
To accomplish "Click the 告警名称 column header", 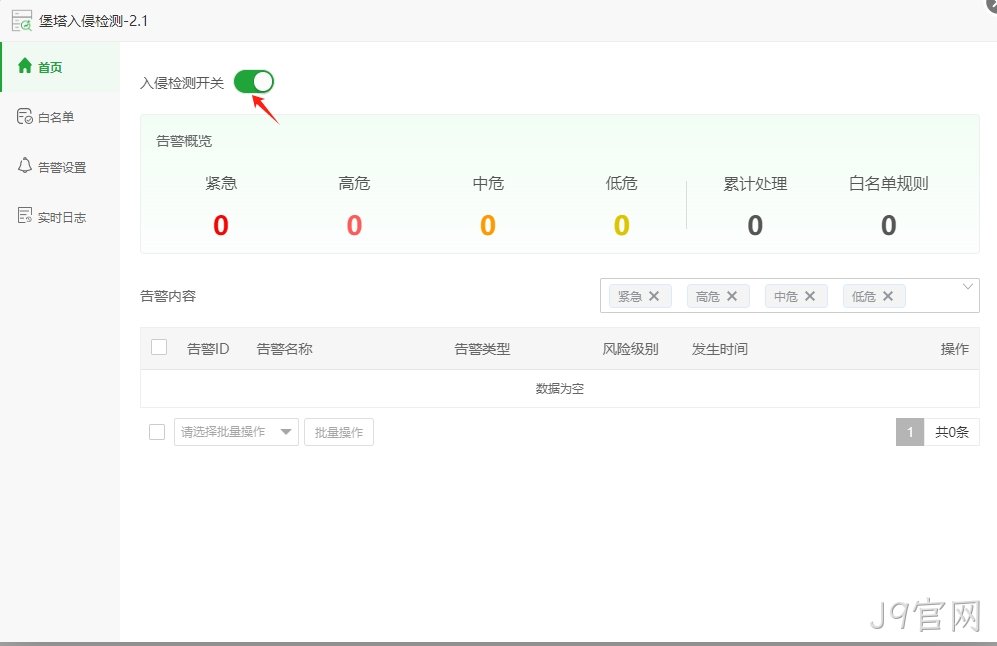I will (284, 349).
